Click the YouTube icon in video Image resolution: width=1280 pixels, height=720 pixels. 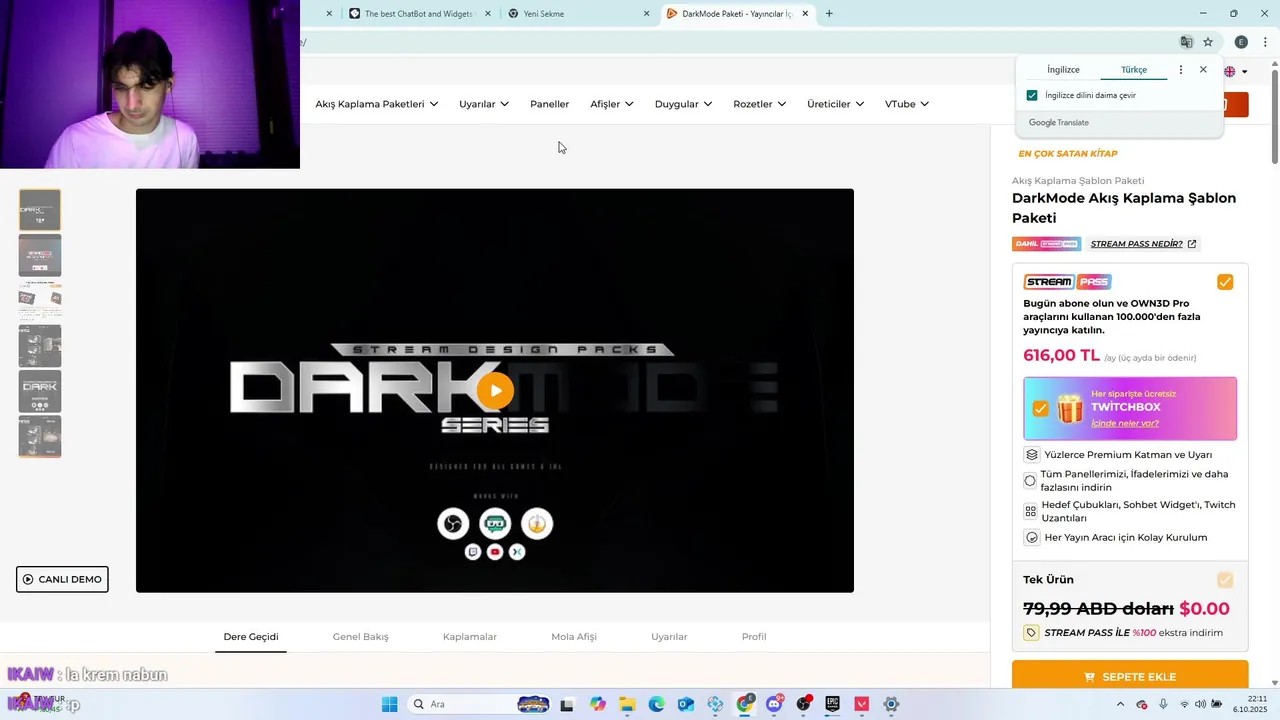495,552
